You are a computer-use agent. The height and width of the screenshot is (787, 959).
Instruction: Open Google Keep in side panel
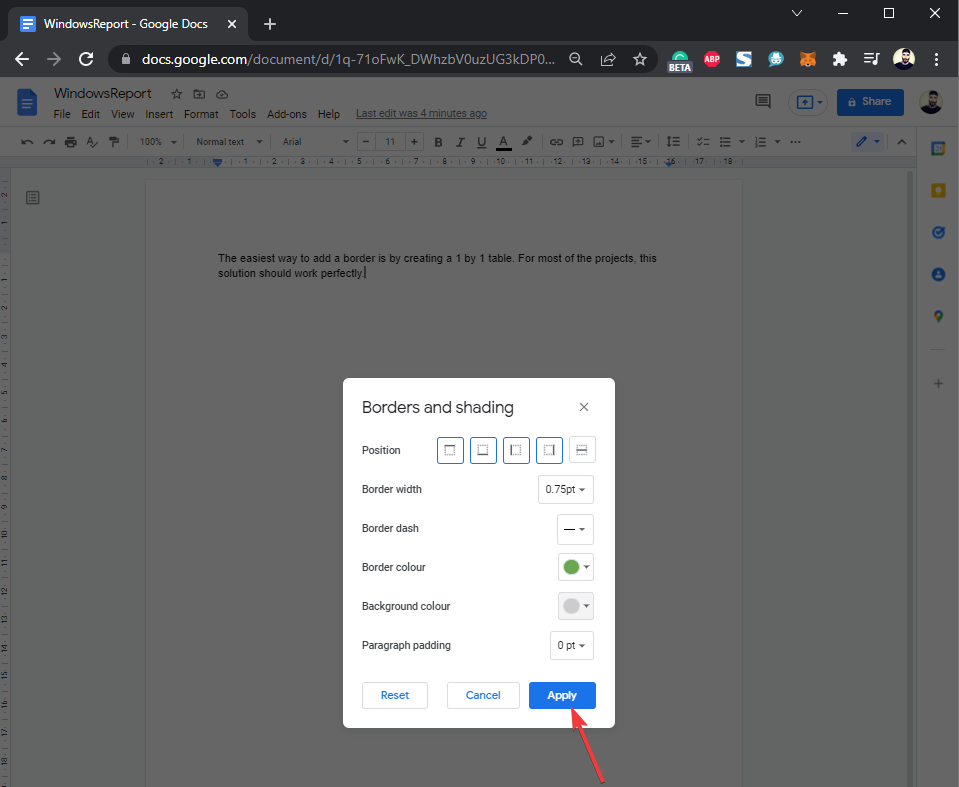click(938, 191)
